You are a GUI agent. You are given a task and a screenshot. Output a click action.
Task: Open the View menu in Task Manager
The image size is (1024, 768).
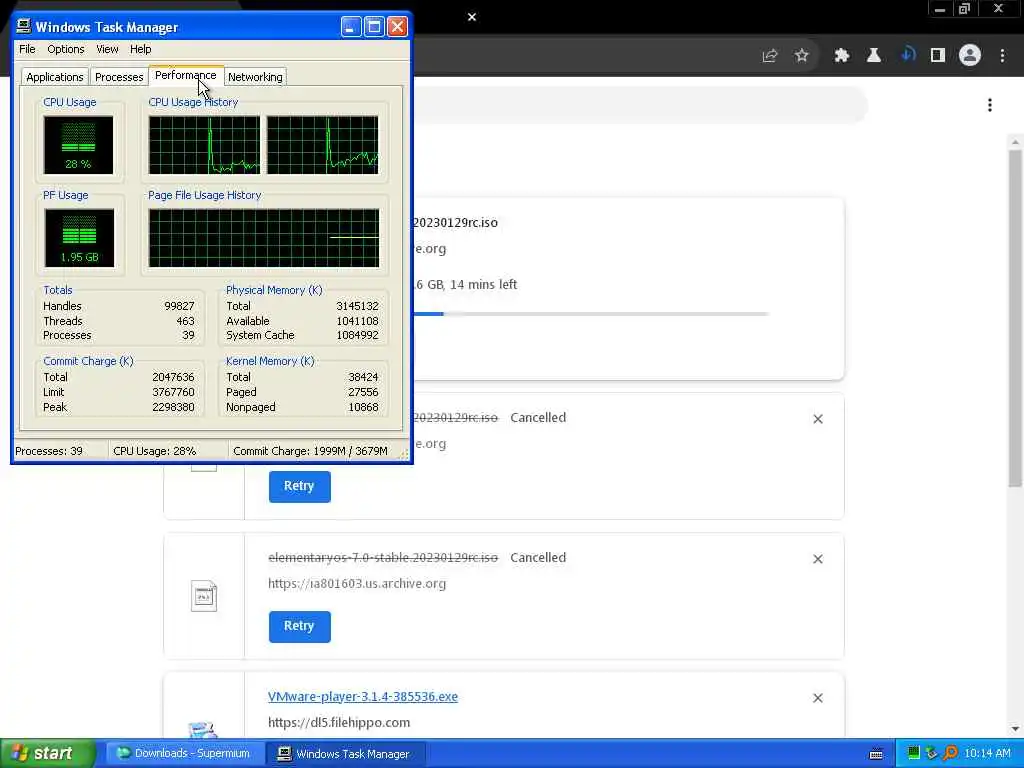[x=107, y=49]
